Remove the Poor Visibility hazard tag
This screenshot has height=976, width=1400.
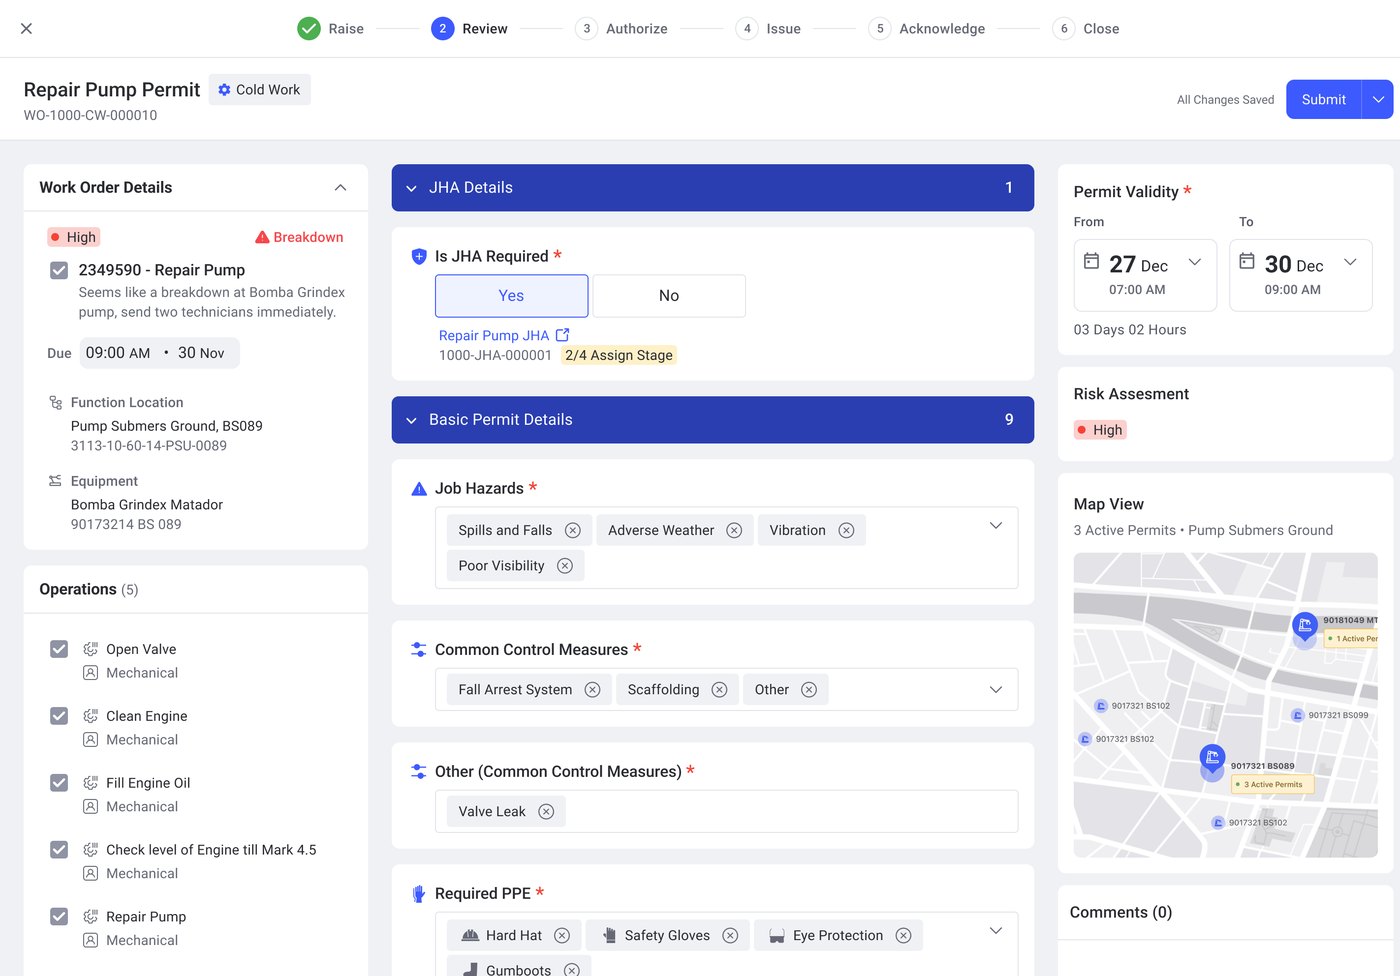point(565,566)
